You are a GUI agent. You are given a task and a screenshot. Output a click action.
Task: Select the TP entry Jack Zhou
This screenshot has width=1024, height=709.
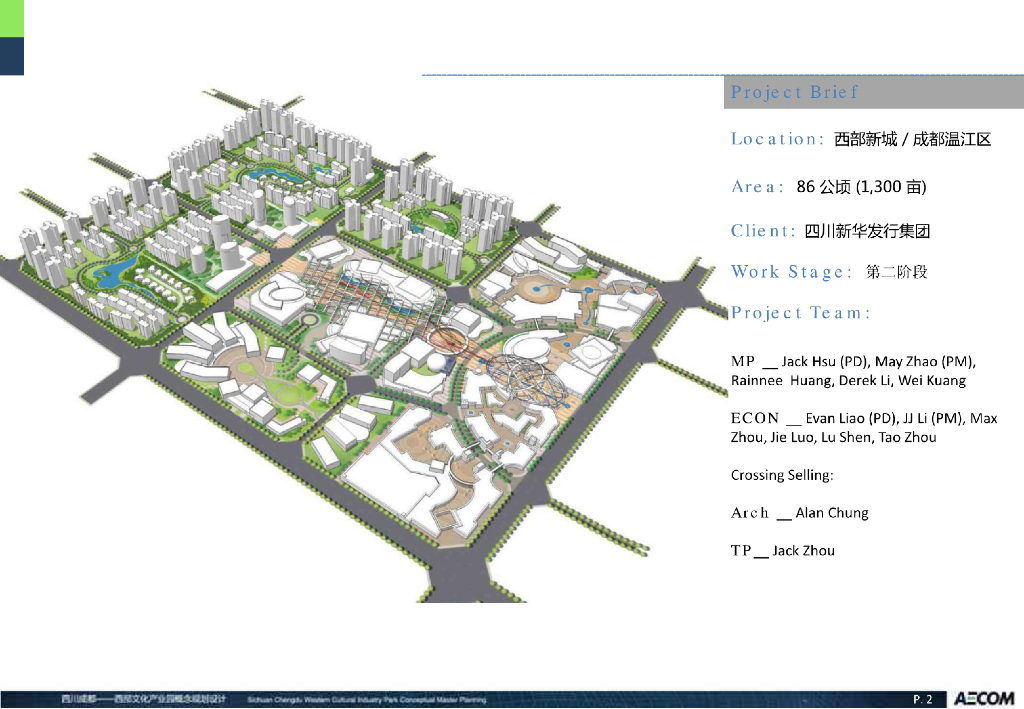(x=783, y=551)
